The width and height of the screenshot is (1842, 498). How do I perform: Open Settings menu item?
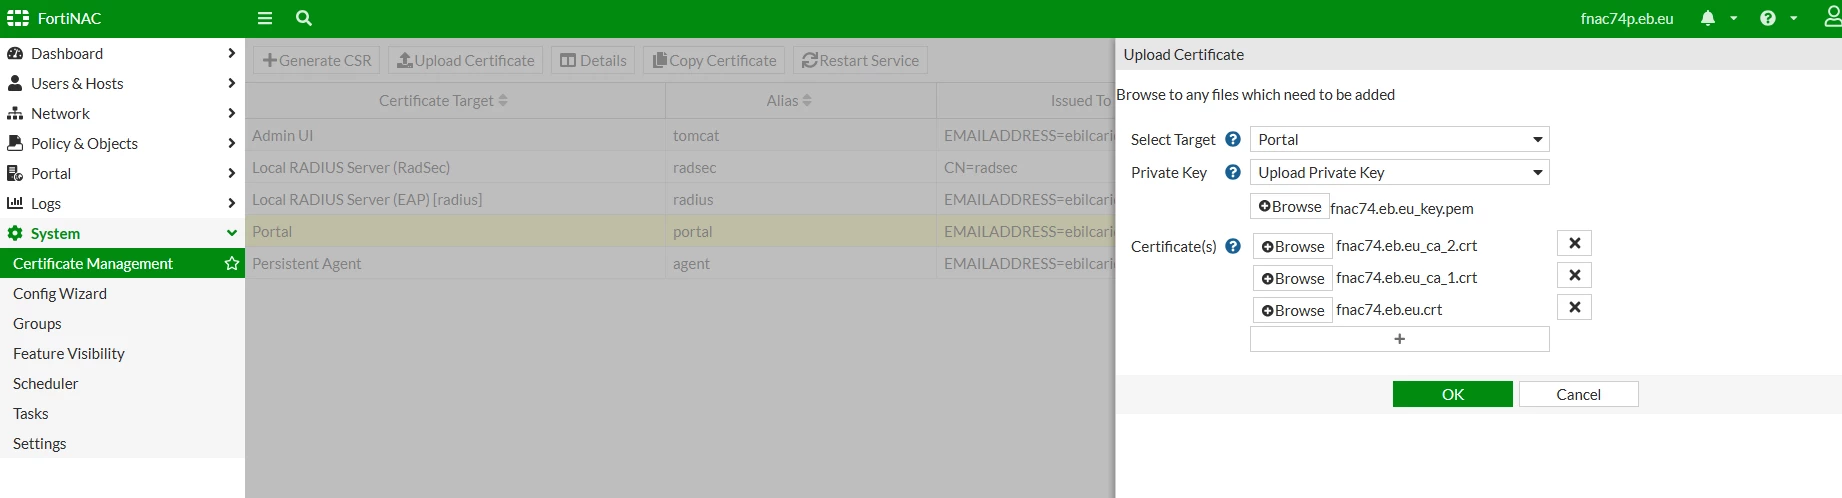(122, 444)
